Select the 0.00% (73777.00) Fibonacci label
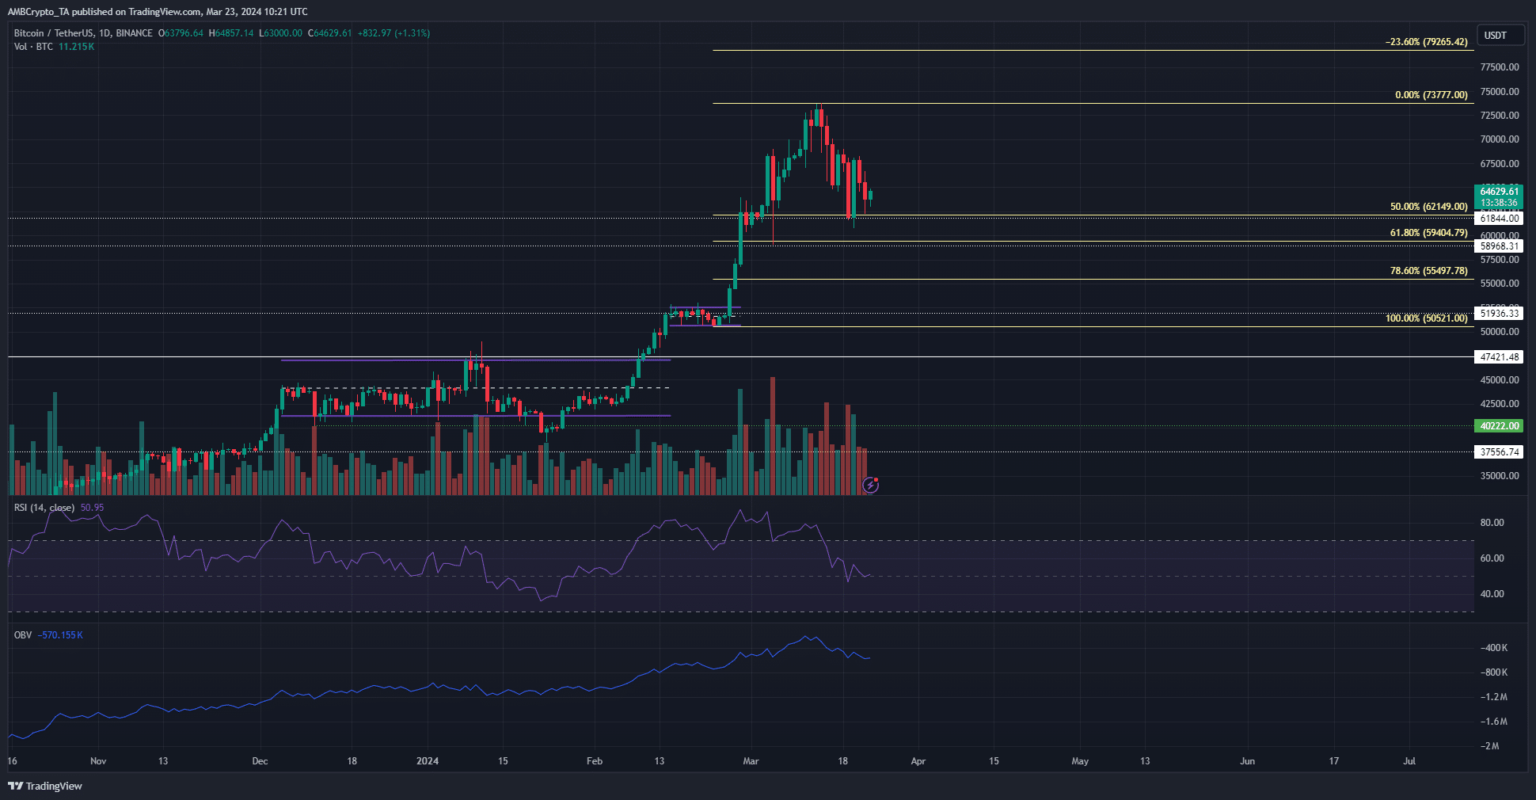 [1430, 95]
